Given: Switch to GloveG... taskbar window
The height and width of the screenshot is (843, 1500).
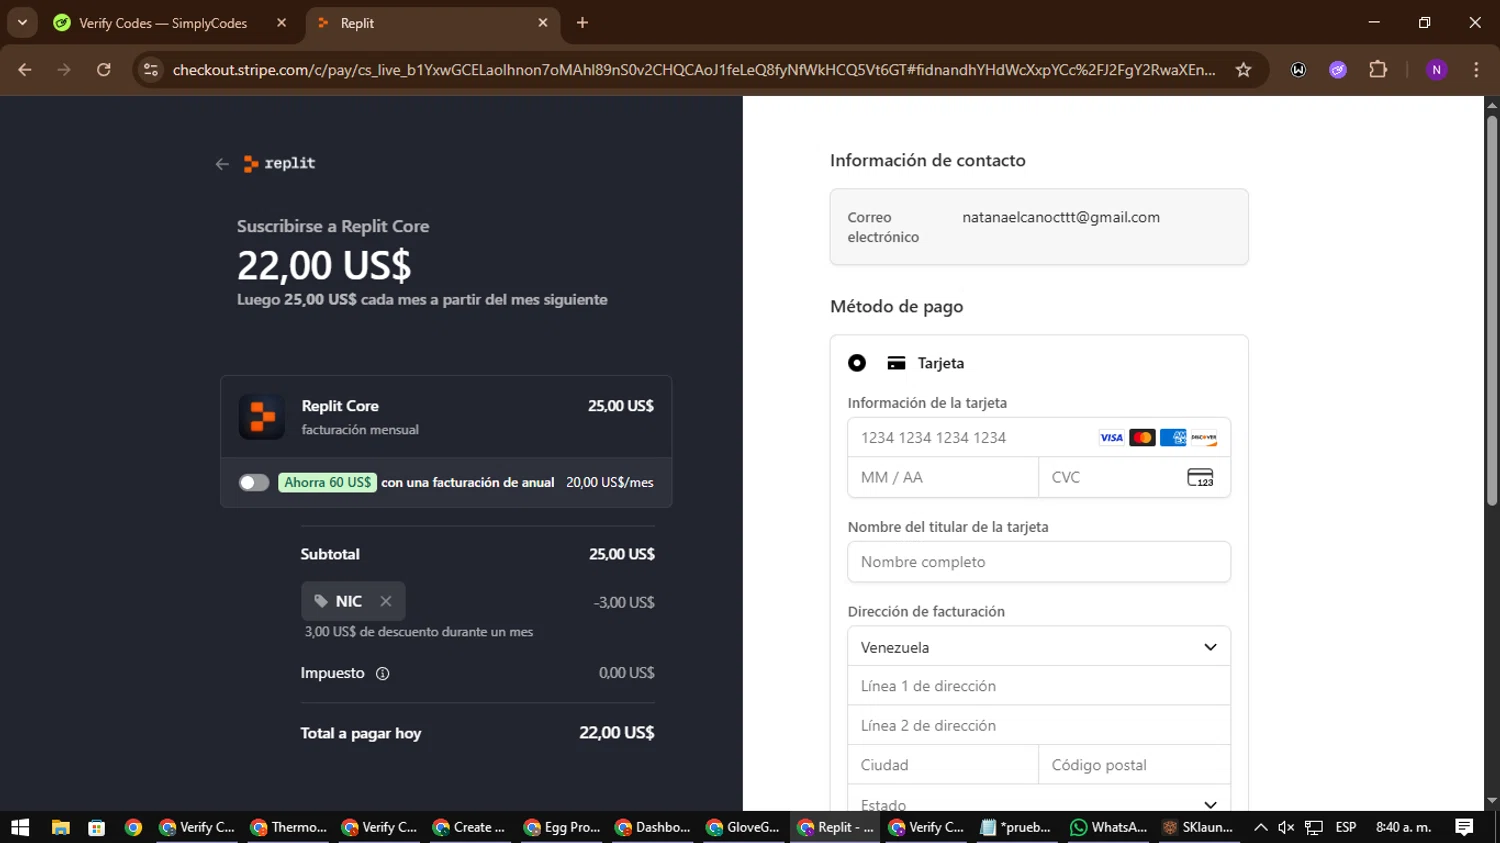Looking at the screenshot, I should click(744, 827).
